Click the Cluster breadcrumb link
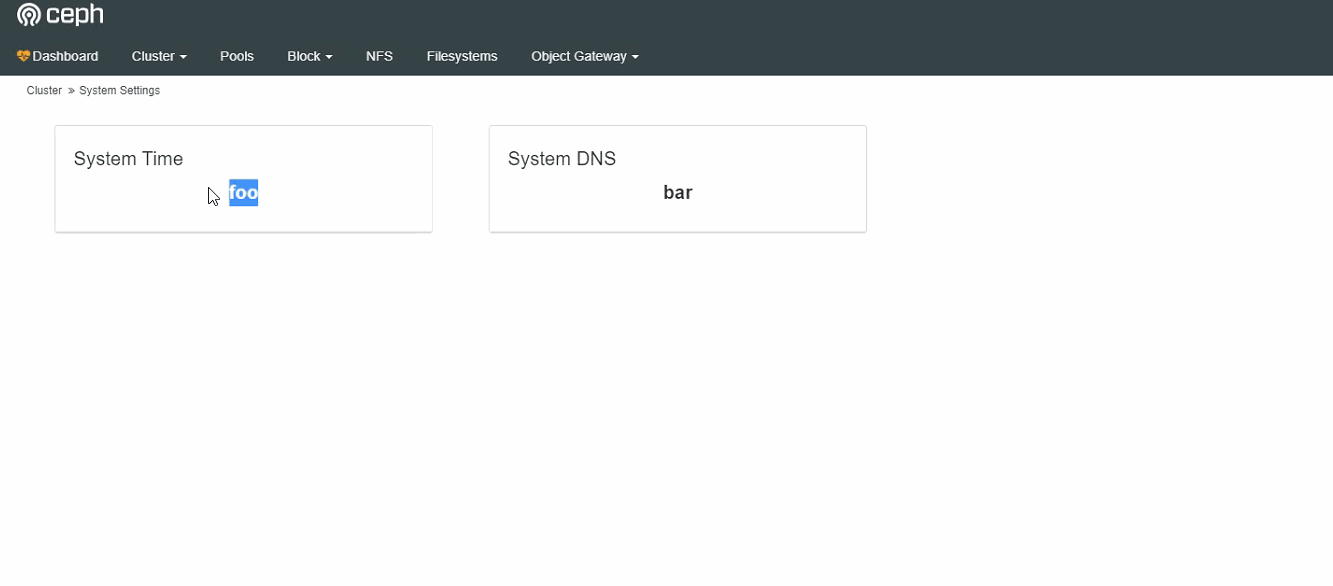The height and width of the screenshot is (586, 1333). (x=43, y=90)
